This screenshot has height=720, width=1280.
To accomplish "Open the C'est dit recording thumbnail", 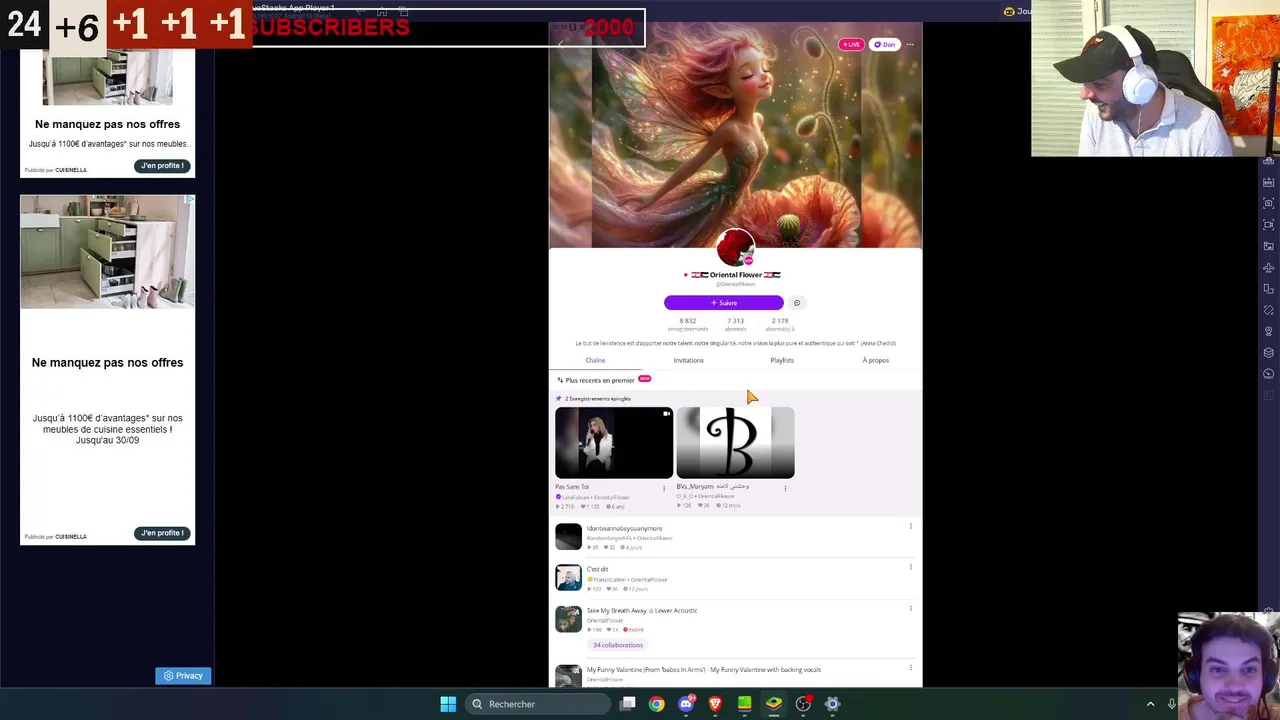I will coord(568,578).
